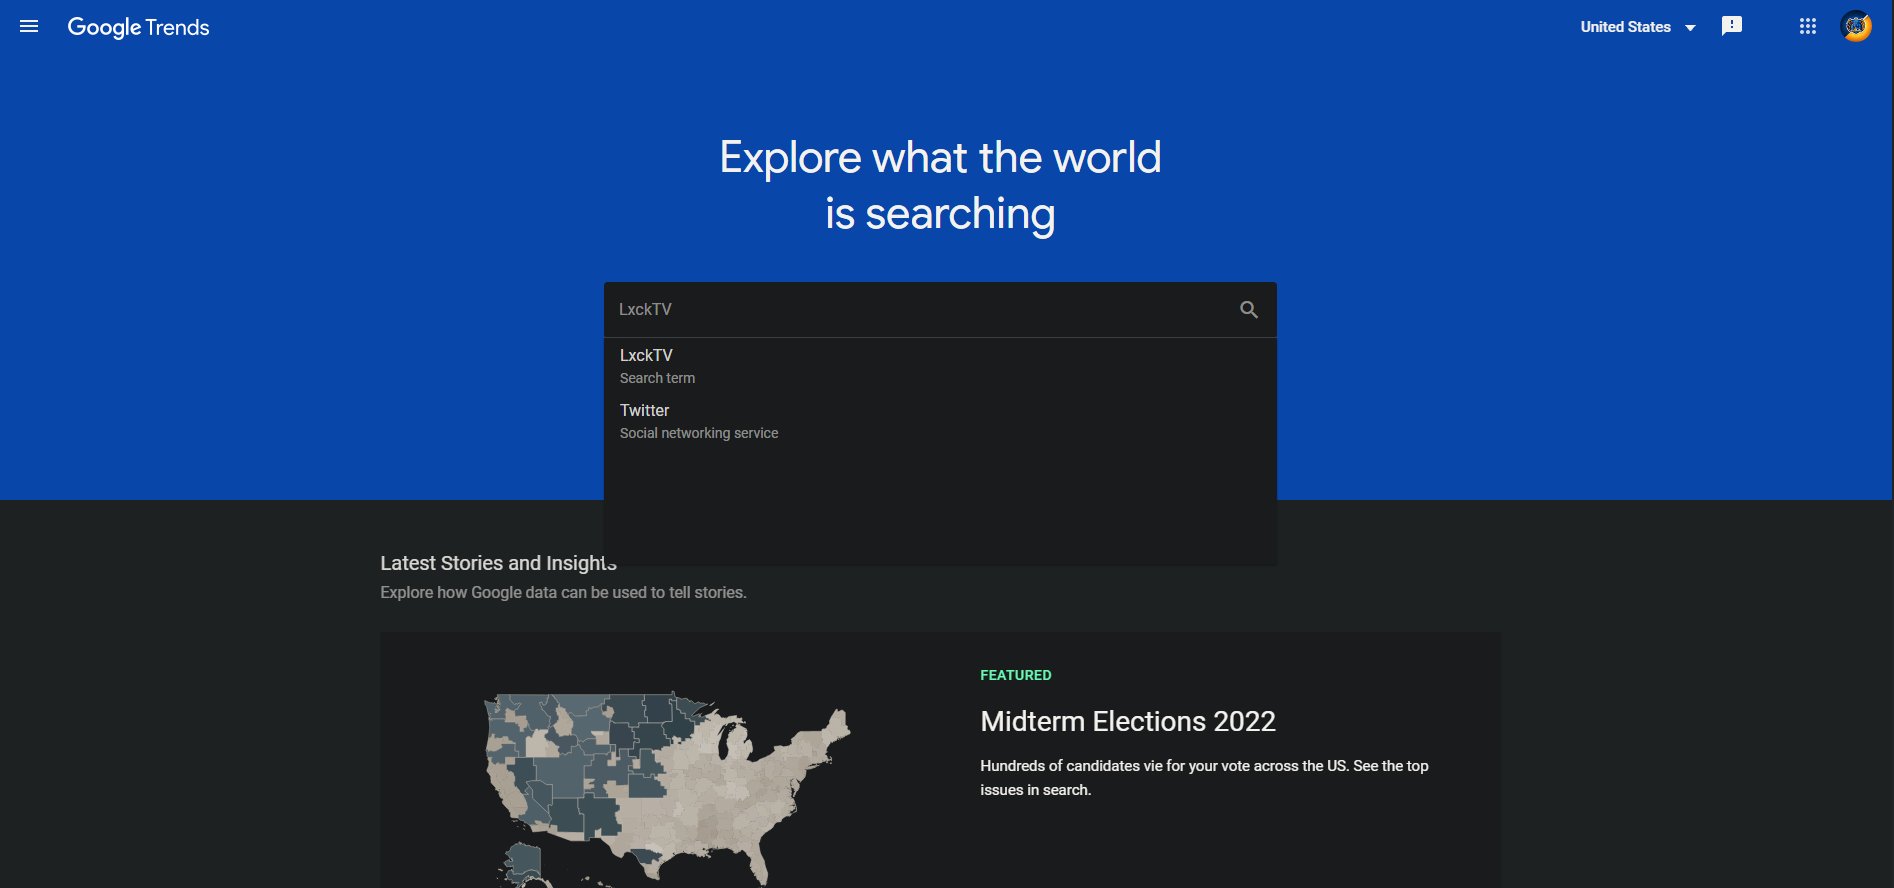Open the Google account avatar

coord(1856,27)
